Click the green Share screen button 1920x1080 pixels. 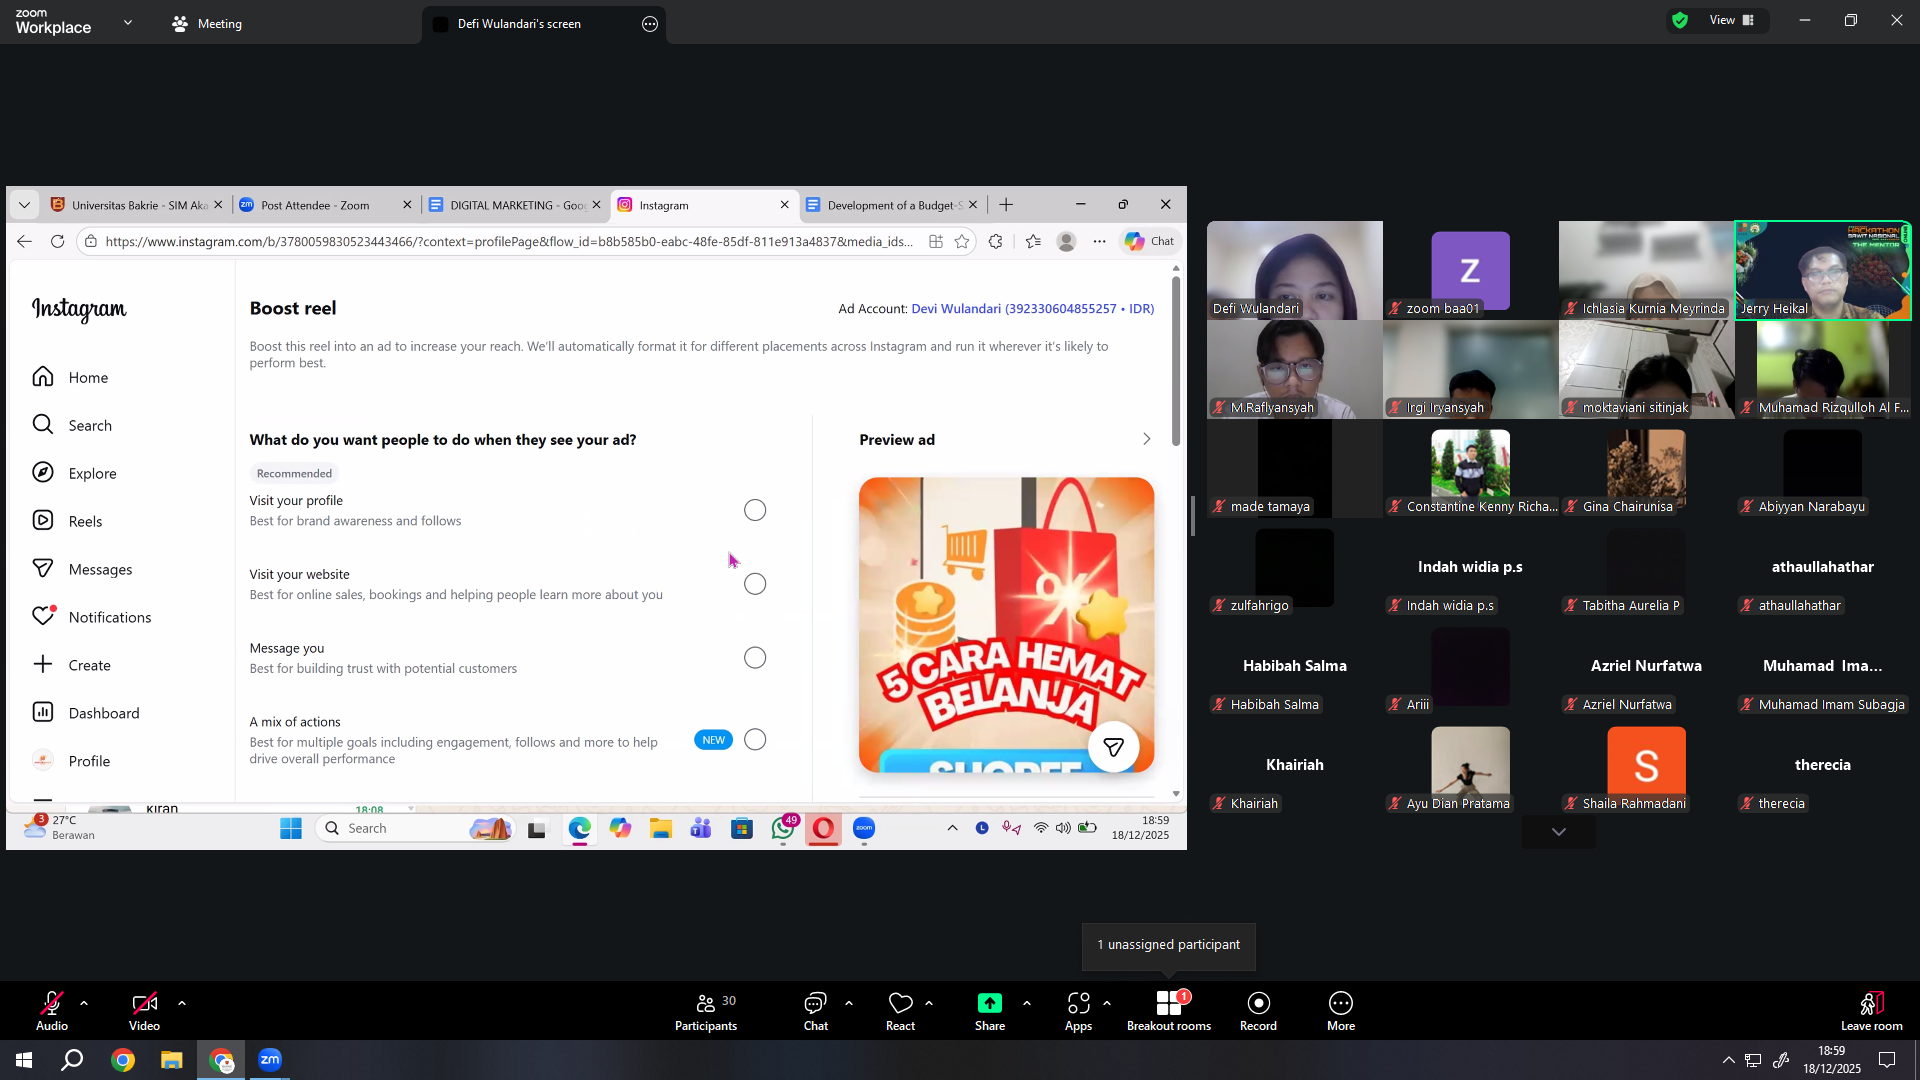990,1003
